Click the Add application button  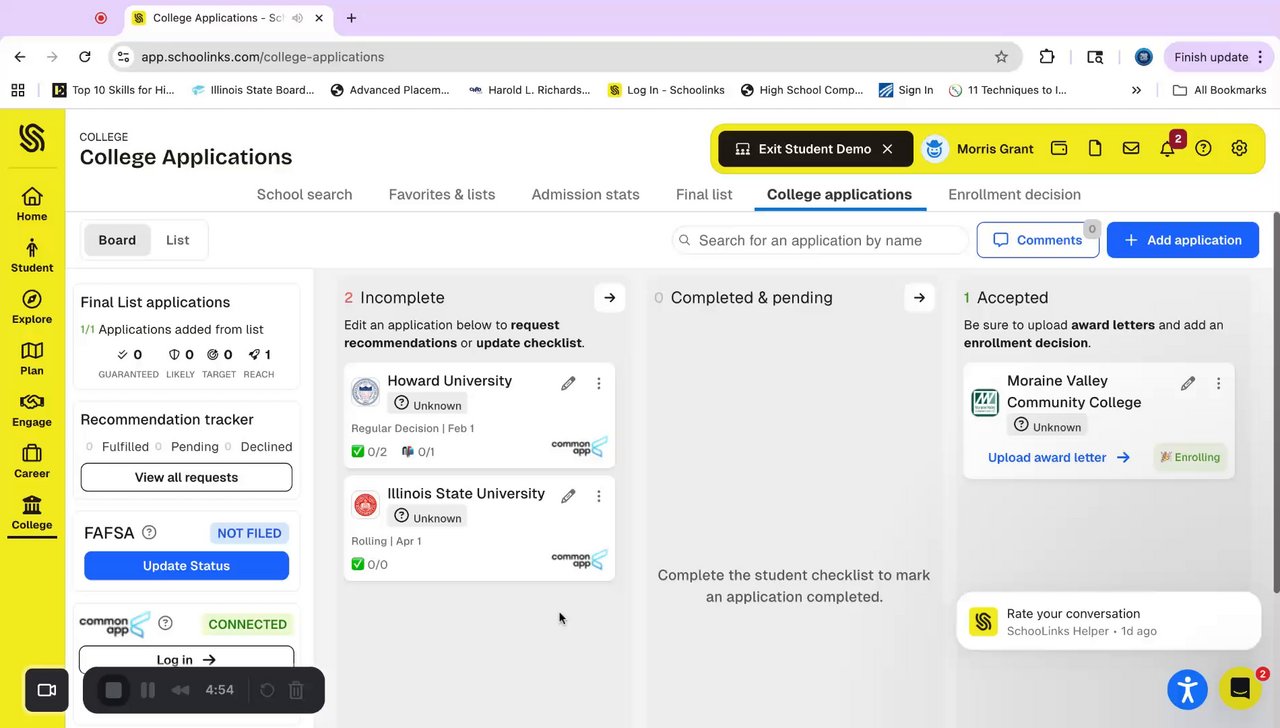click(1182, 240)
